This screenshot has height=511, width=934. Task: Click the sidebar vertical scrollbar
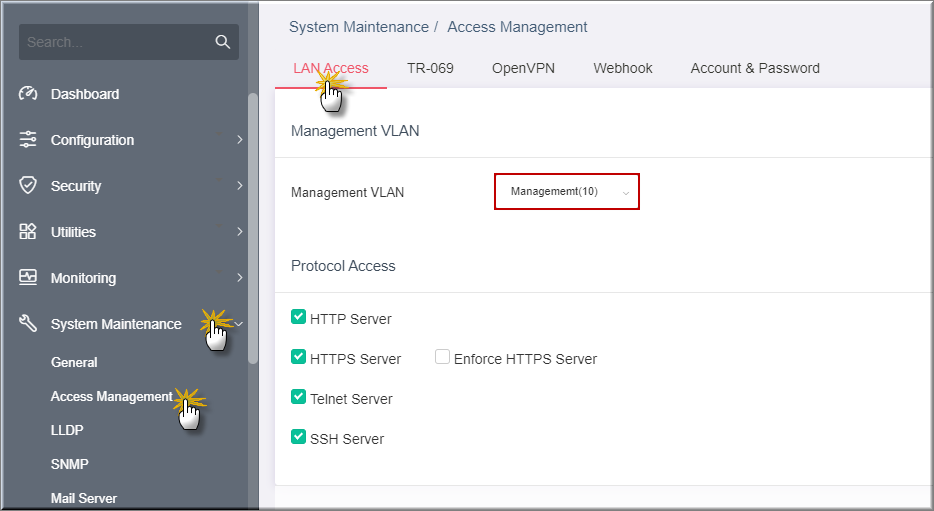click(x=253, y=228)
